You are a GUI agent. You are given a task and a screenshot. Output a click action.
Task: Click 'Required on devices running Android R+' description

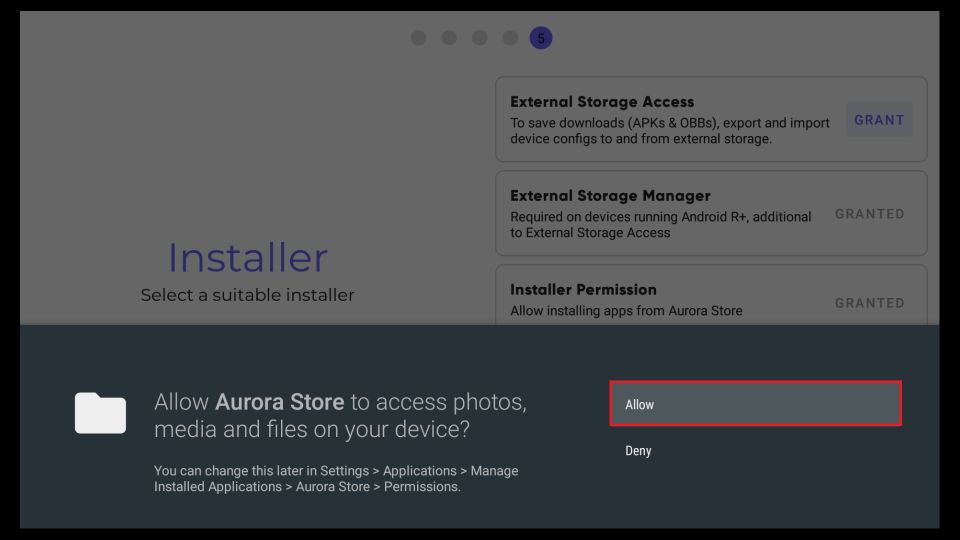pyautogui.click(x=661, y=225)
